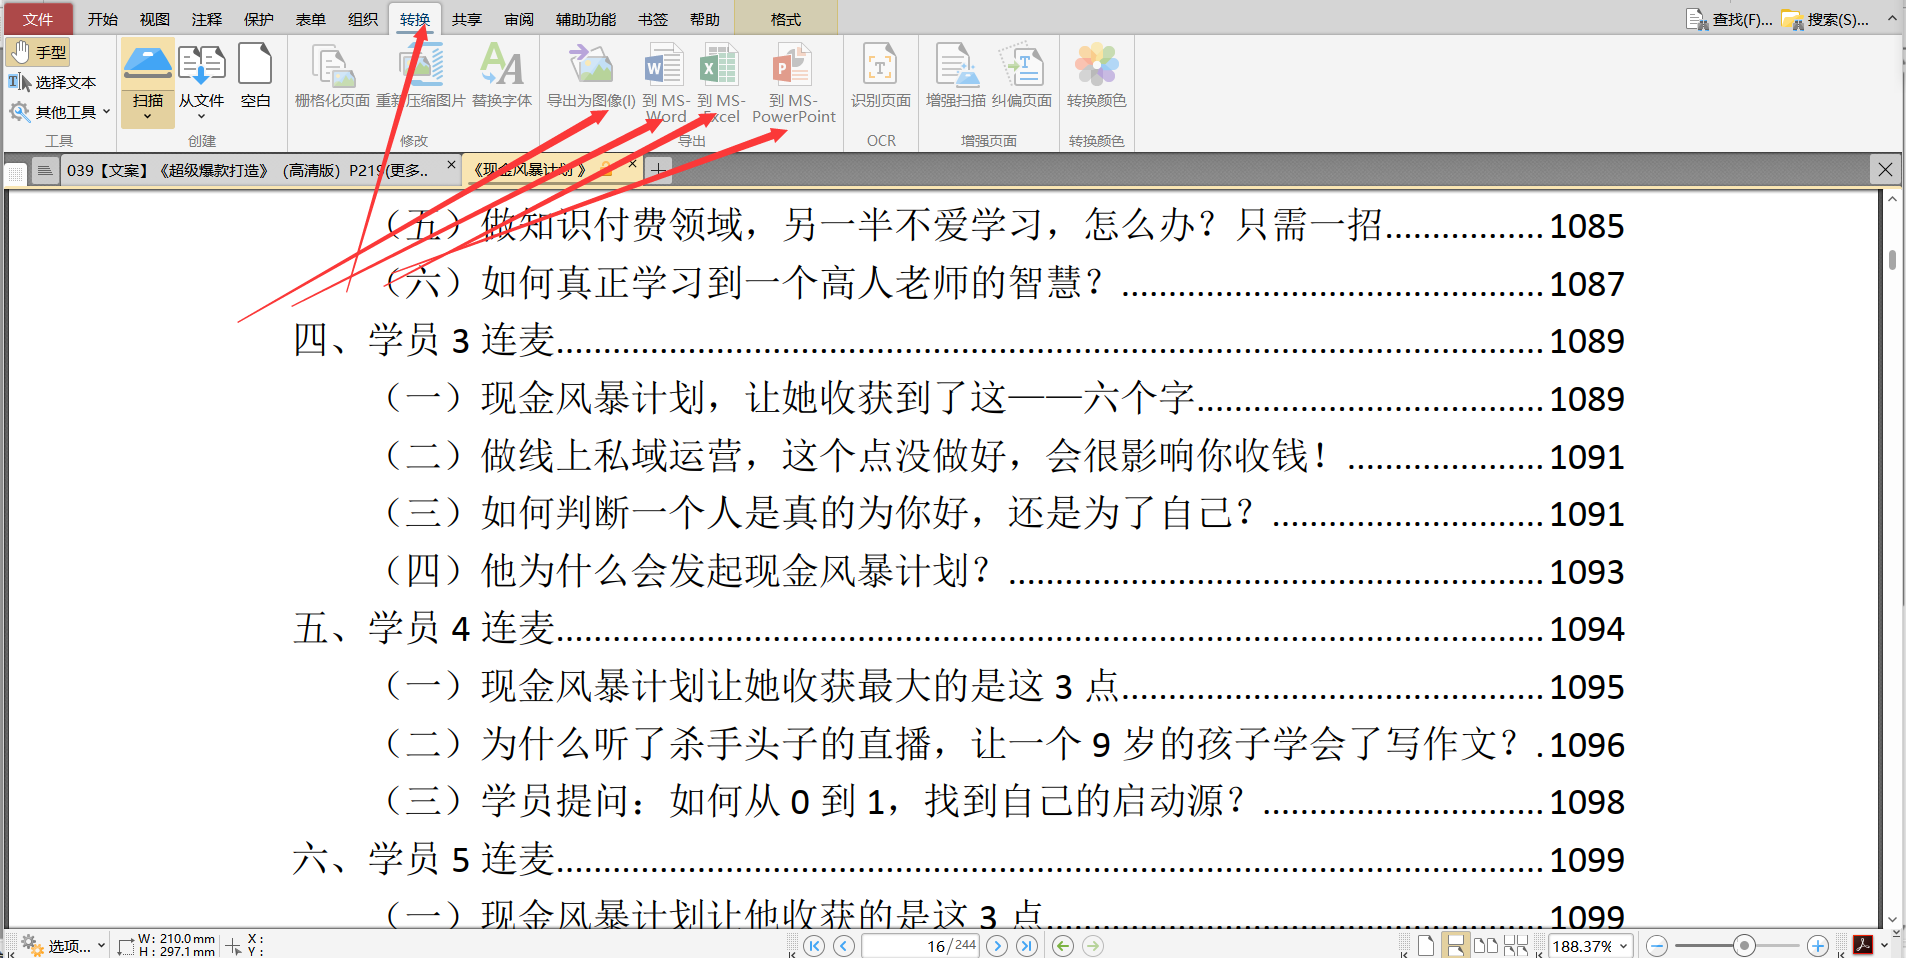The height and width of the screenshot is (958, 1906).
Task: Export 到 MS-PowerPoint
Action: pos(794,84)
